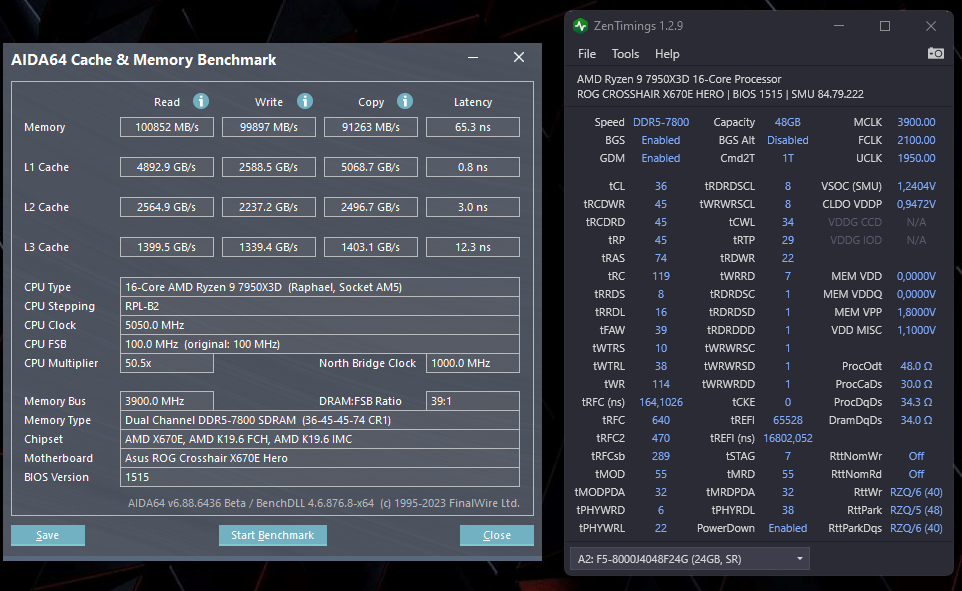This screenshot has height=591, width=962.
Task: Click tRAS value 74
Action: (x=661, y=258)
